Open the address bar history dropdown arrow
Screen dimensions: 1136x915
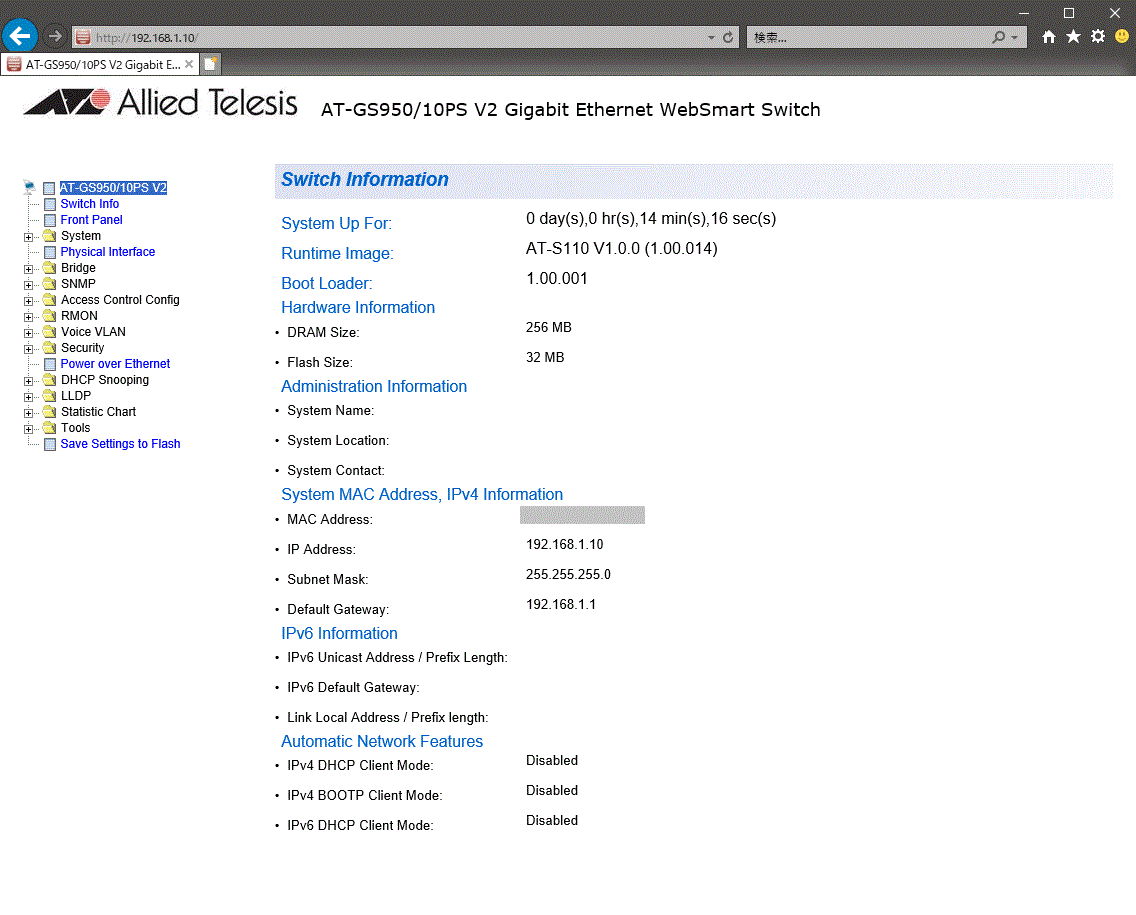[x=711, y=37]
